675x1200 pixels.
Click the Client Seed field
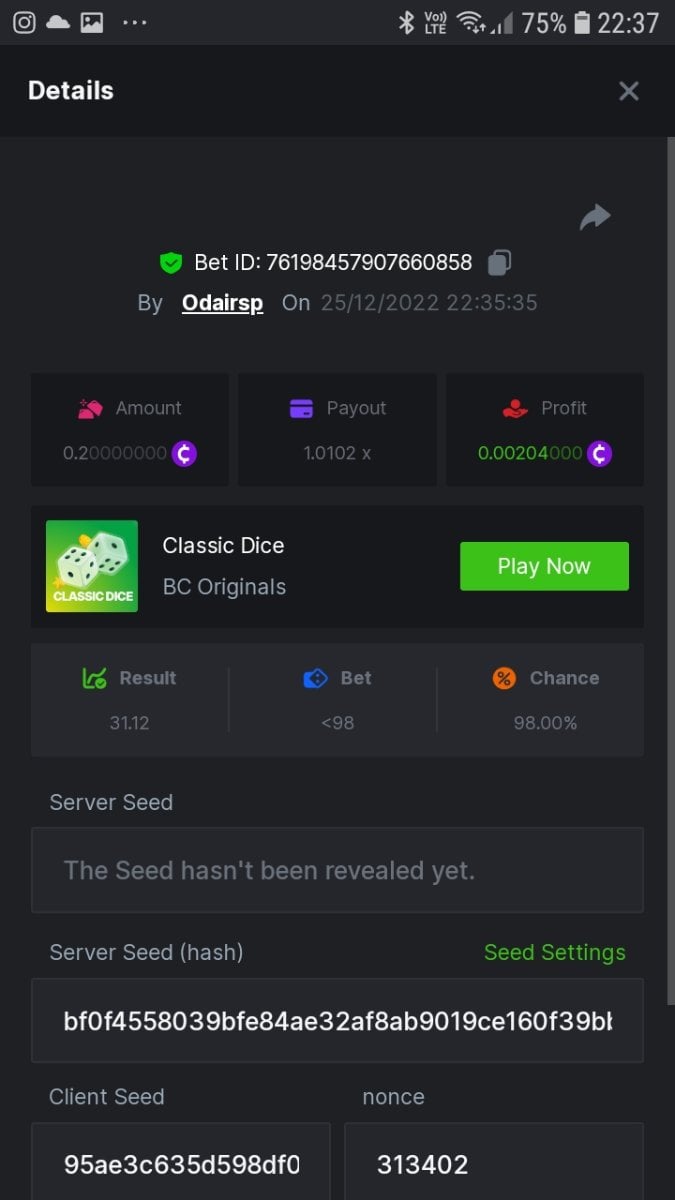coord(181,1164)
